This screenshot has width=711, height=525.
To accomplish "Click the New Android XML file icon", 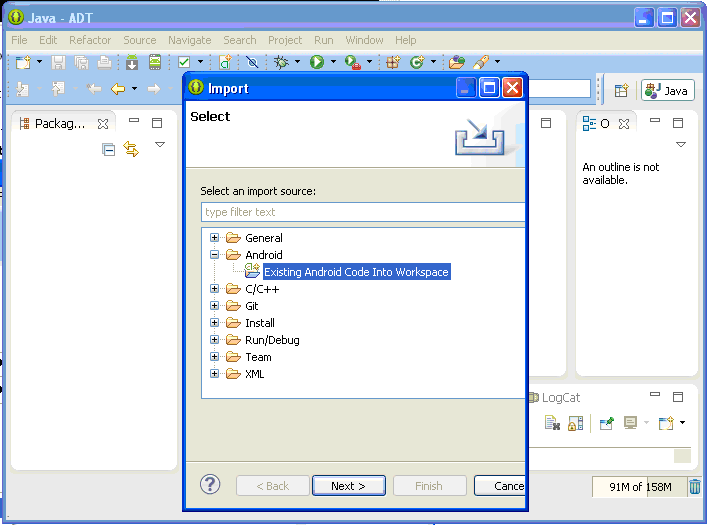I will pos(225,62).
